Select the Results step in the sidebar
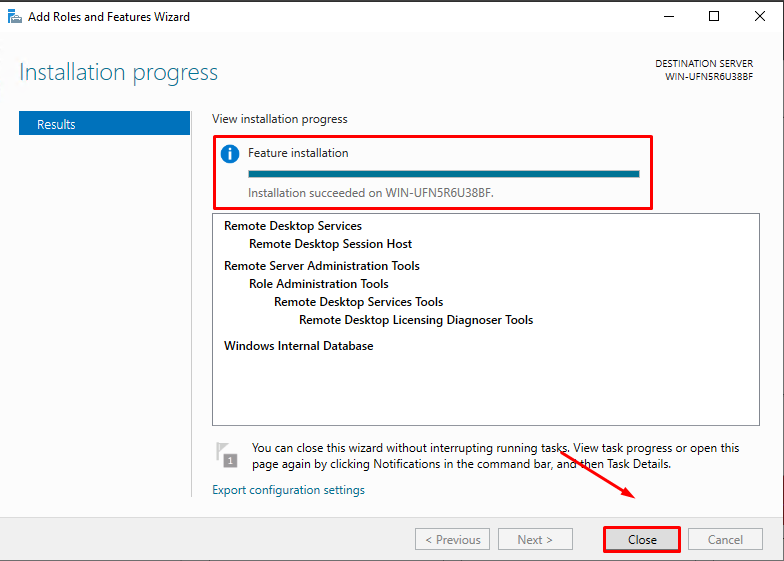The image size is (784, 561). pos(104,124)
